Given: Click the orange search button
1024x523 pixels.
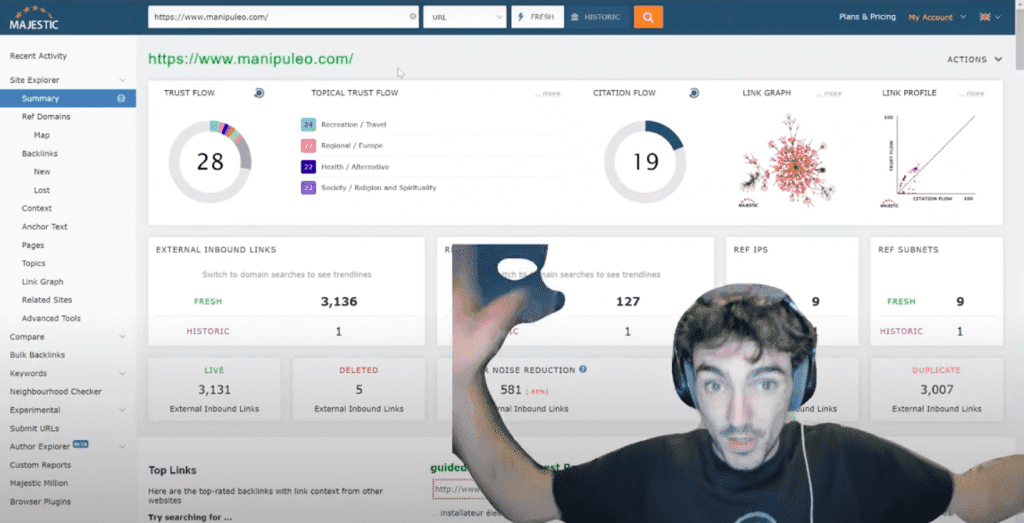Looking at the screenshot, I should tap(648, 17).
